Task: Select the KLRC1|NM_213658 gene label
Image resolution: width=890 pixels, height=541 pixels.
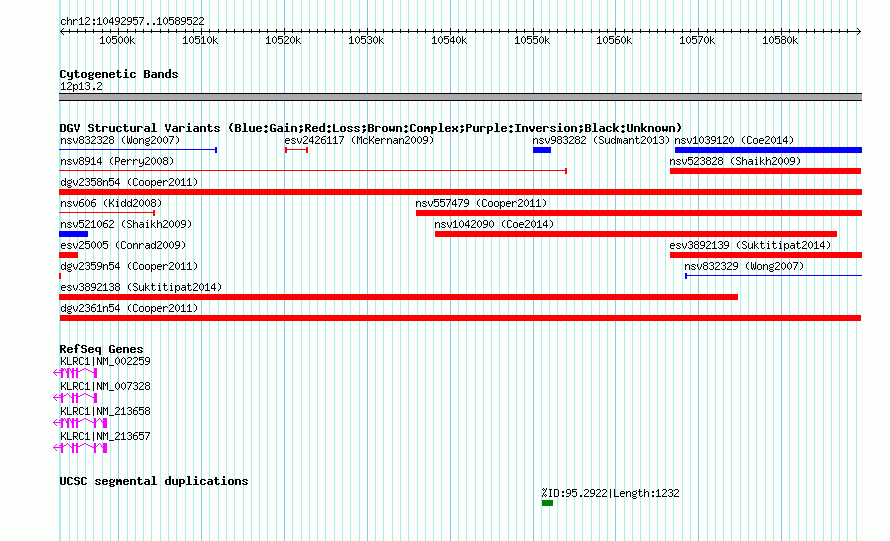Action: [x=105, y=411]
